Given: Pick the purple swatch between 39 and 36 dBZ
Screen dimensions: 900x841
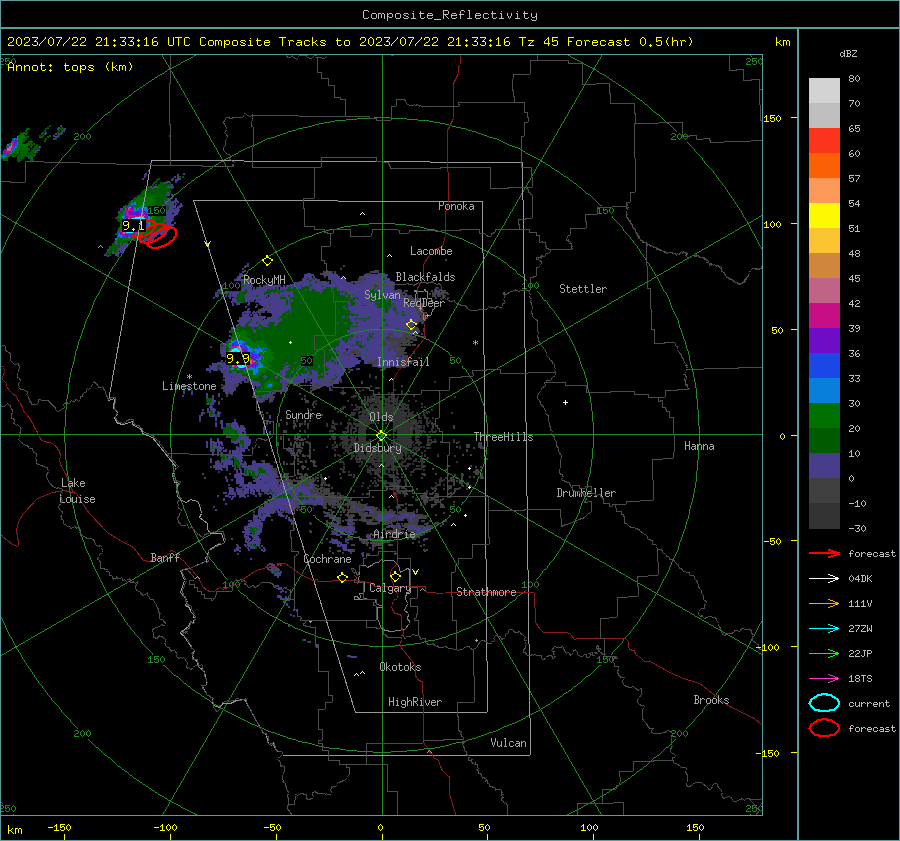Looking at the screenshot, I should (x=824, y=340).
